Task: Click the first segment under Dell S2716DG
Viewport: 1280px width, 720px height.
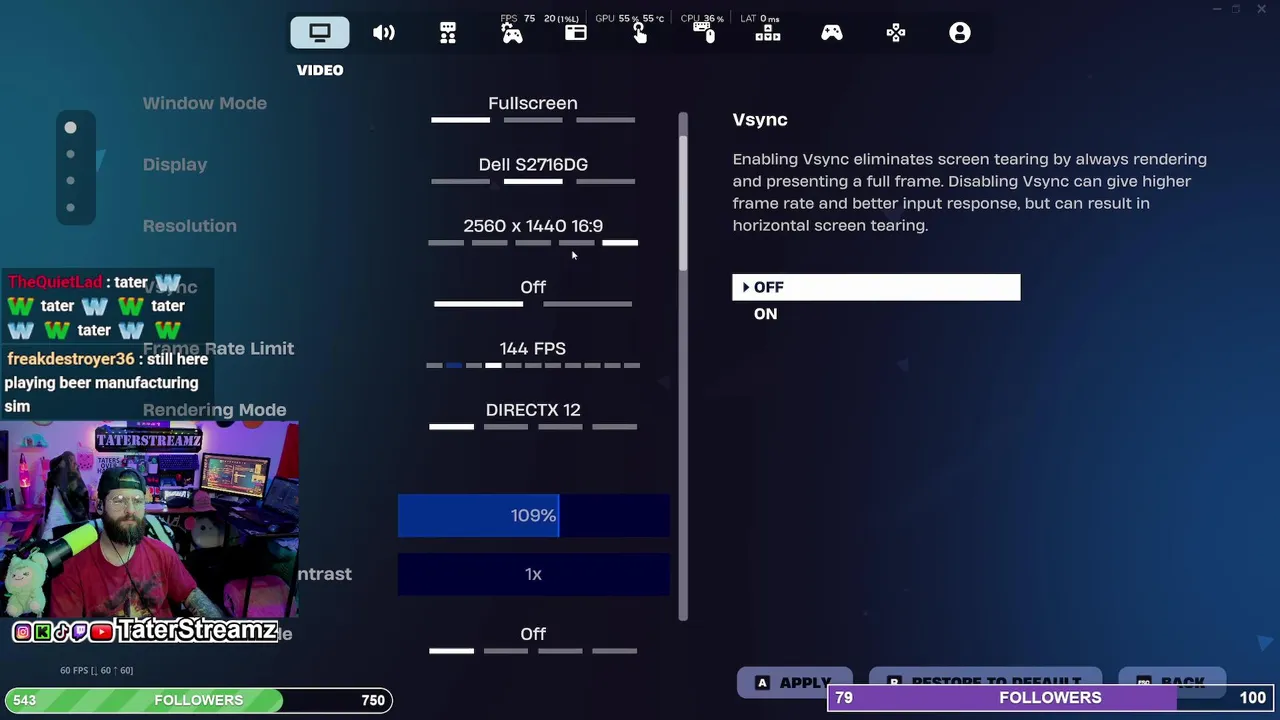Action: click(x=460, y=182)
